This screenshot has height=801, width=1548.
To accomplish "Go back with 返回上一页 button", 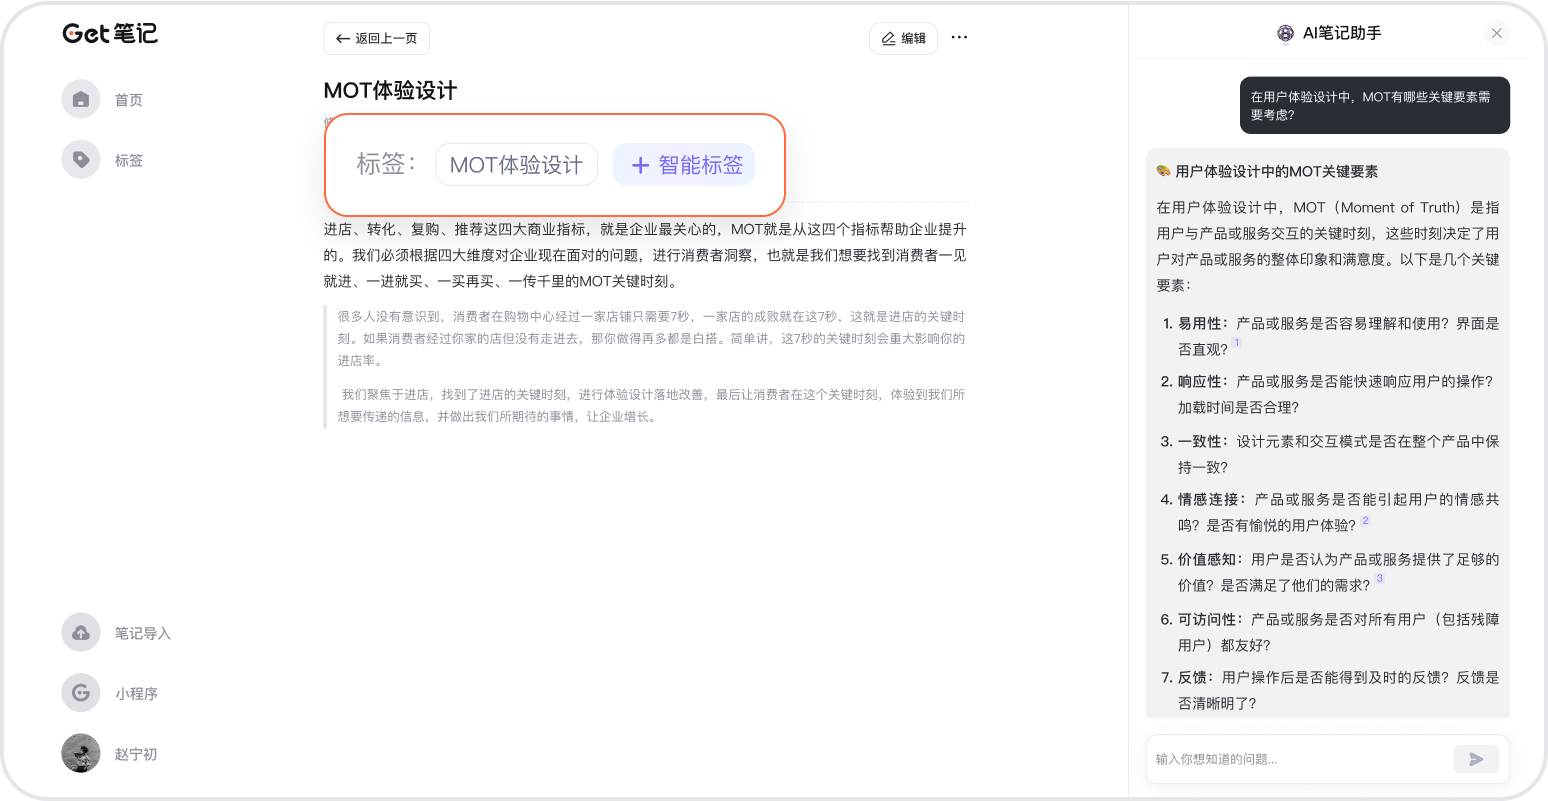I will [x=376, y=38].
